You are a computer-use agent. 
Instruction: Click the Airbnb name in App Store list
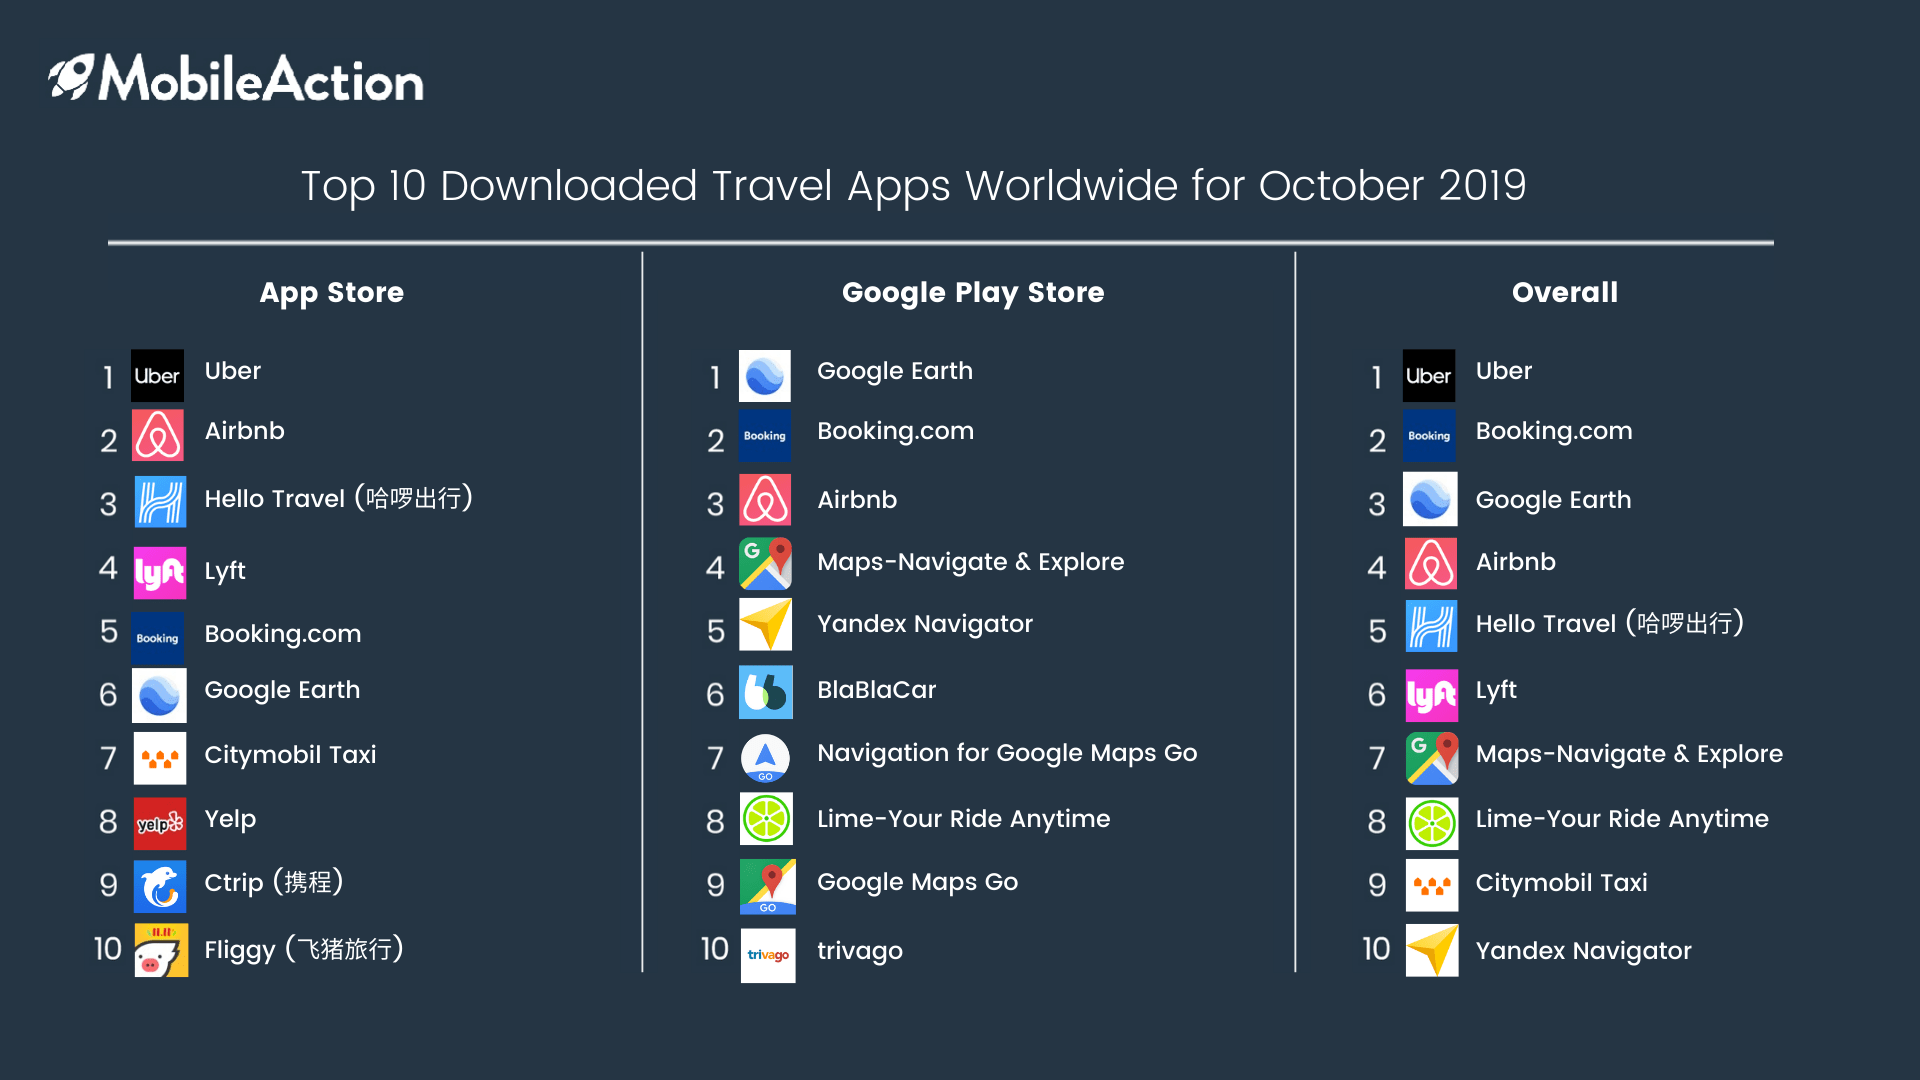click(245, 431)
